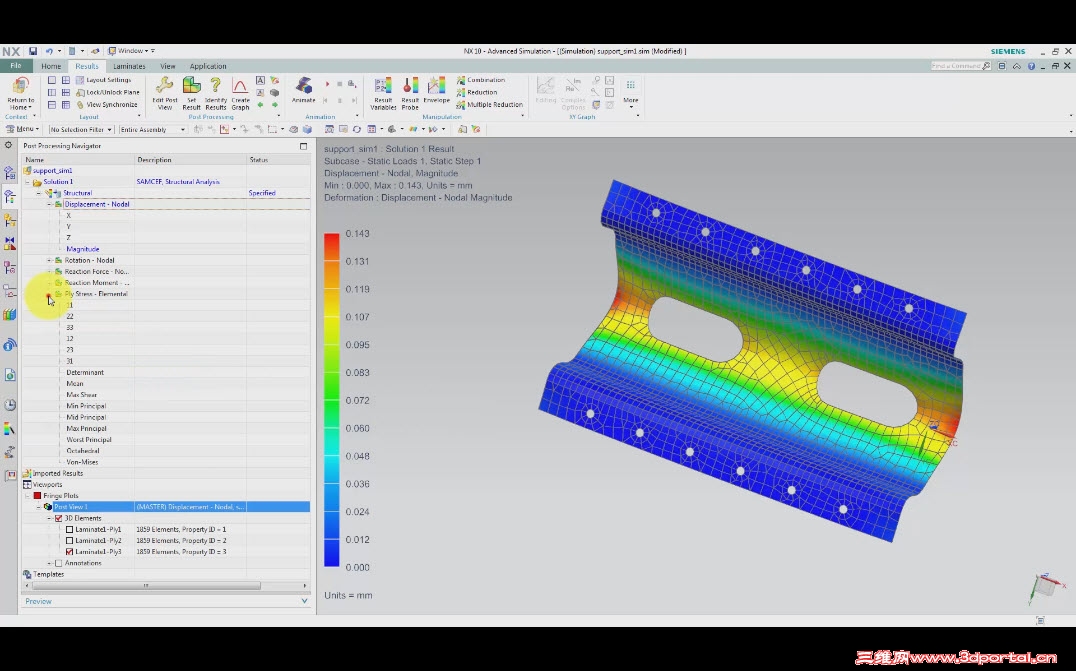Click the Create Graph icon
Viewport: 1076px width, 671px height.
point(240,93)
